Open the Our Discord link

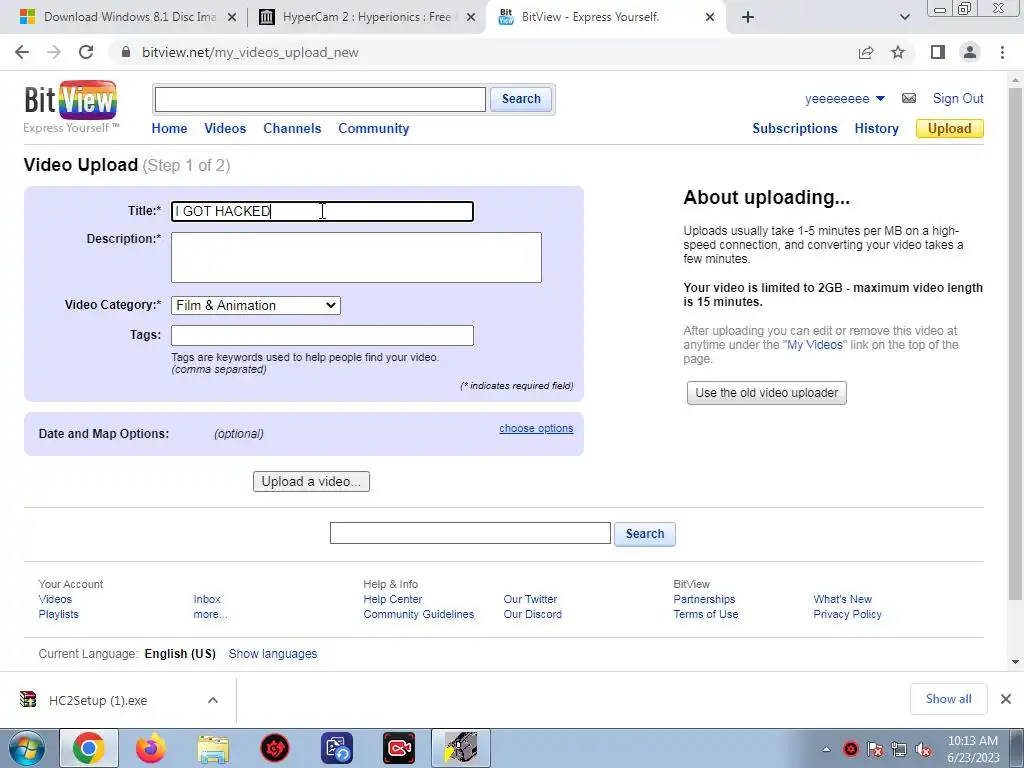(533, 614)
